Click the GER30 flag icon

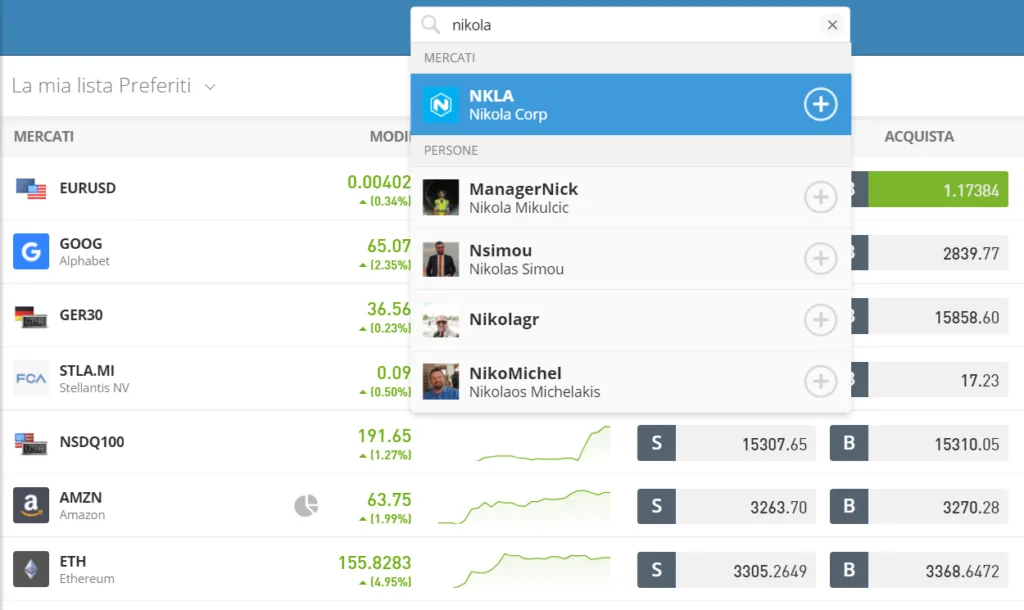(31, 316)
